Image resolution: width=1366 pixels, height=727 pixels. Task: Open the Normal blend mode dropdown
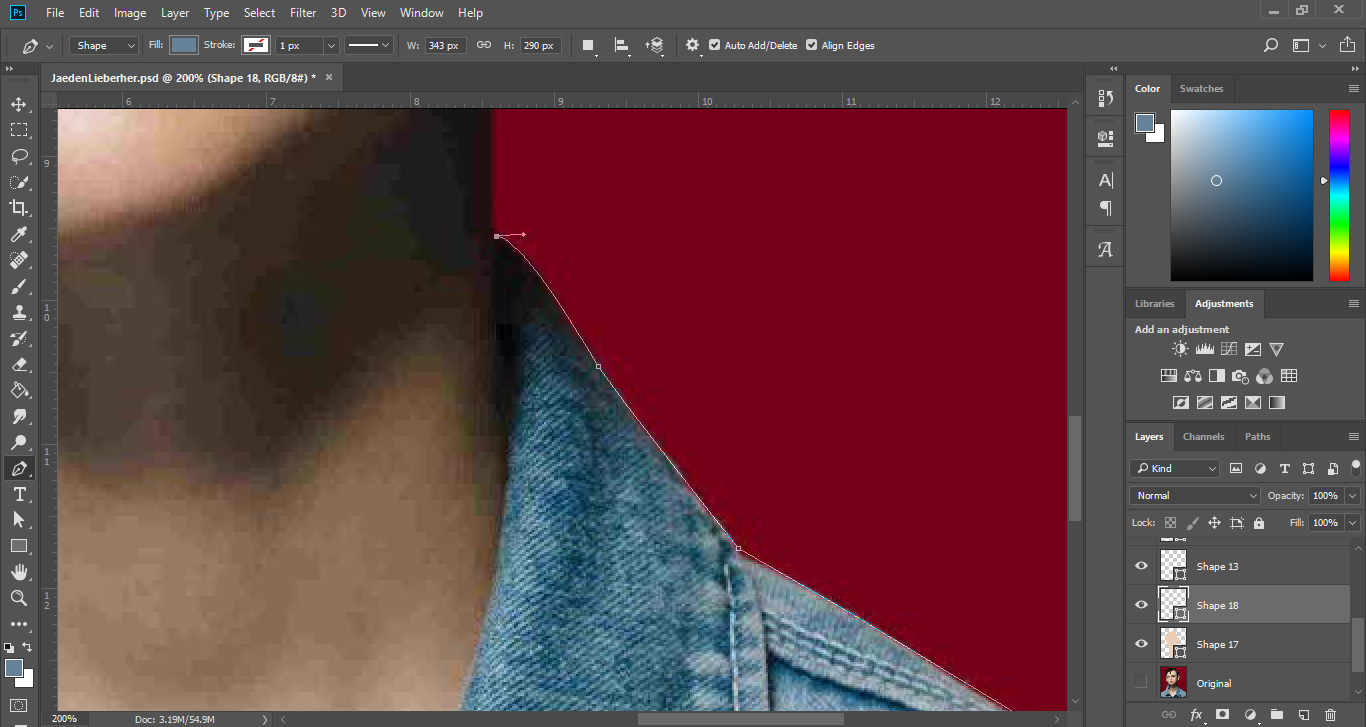[1195, 496]
